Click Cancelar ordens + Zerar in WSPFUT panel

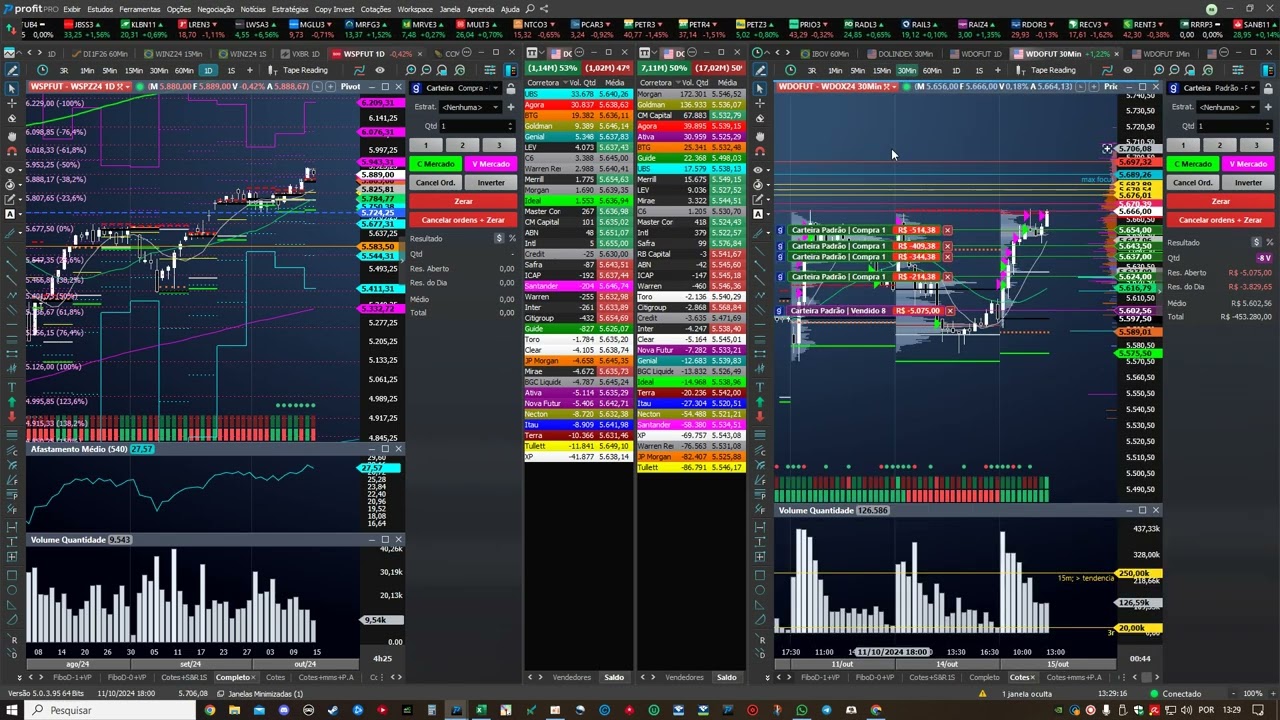[463, 220]
